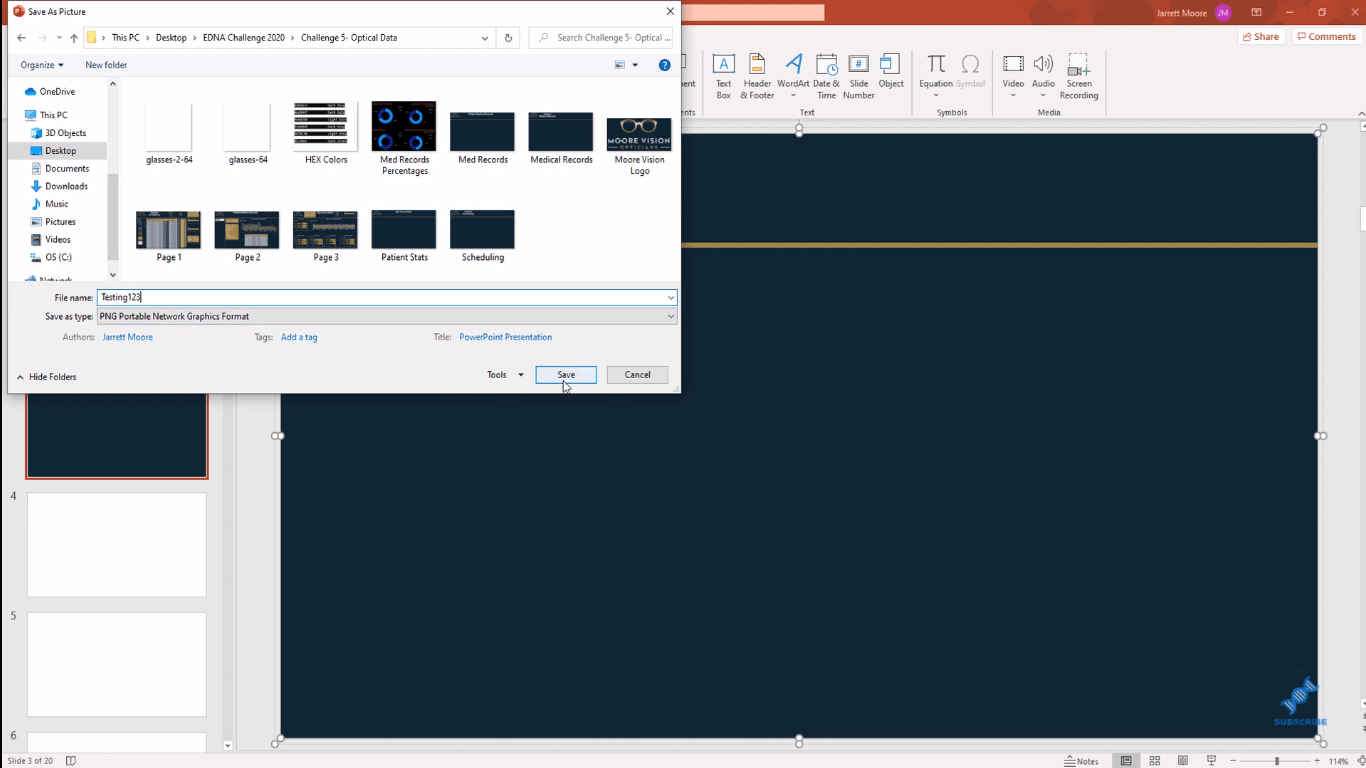Collapse with Hide Folders
The height and width of the screenshot is (768, 1366).
tap(47, 377)
